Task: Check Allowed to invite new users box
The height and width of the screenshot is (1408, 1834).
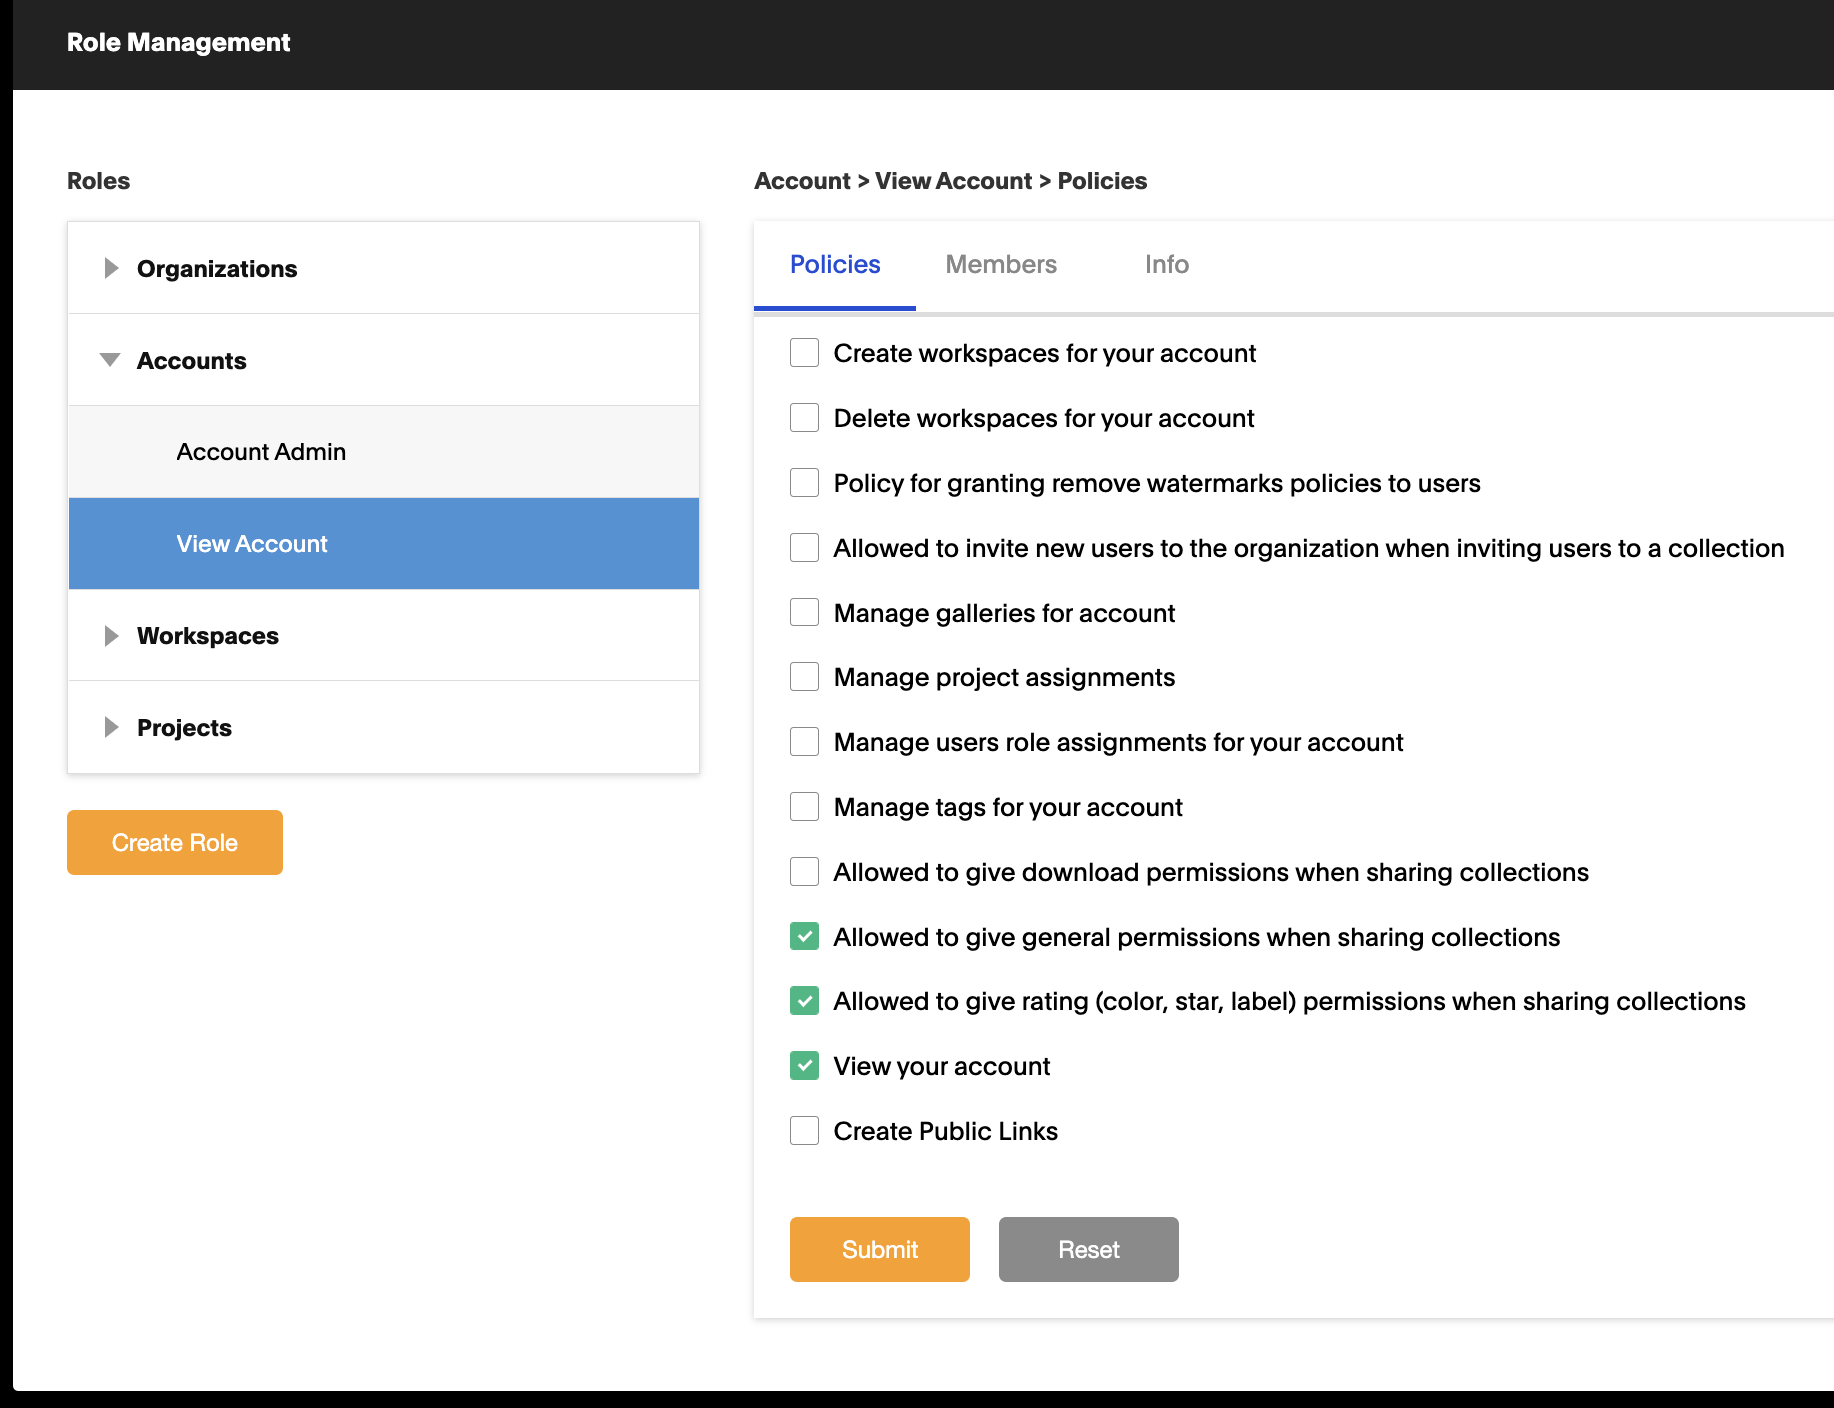Action: point(804,548)
